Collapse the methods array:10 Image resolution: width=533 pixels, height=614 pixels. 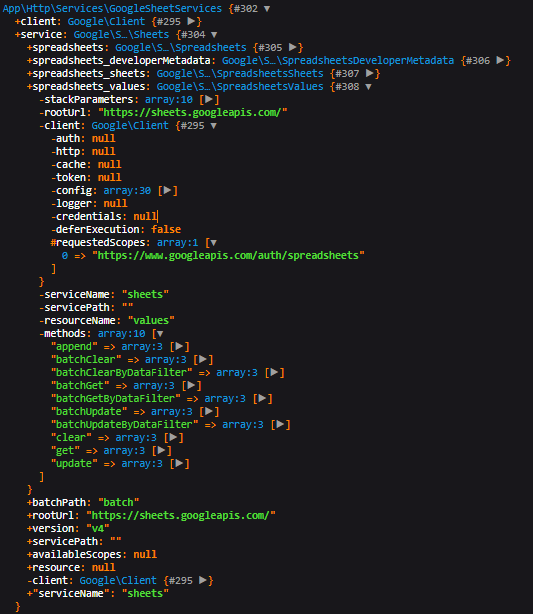coord(160,334)
